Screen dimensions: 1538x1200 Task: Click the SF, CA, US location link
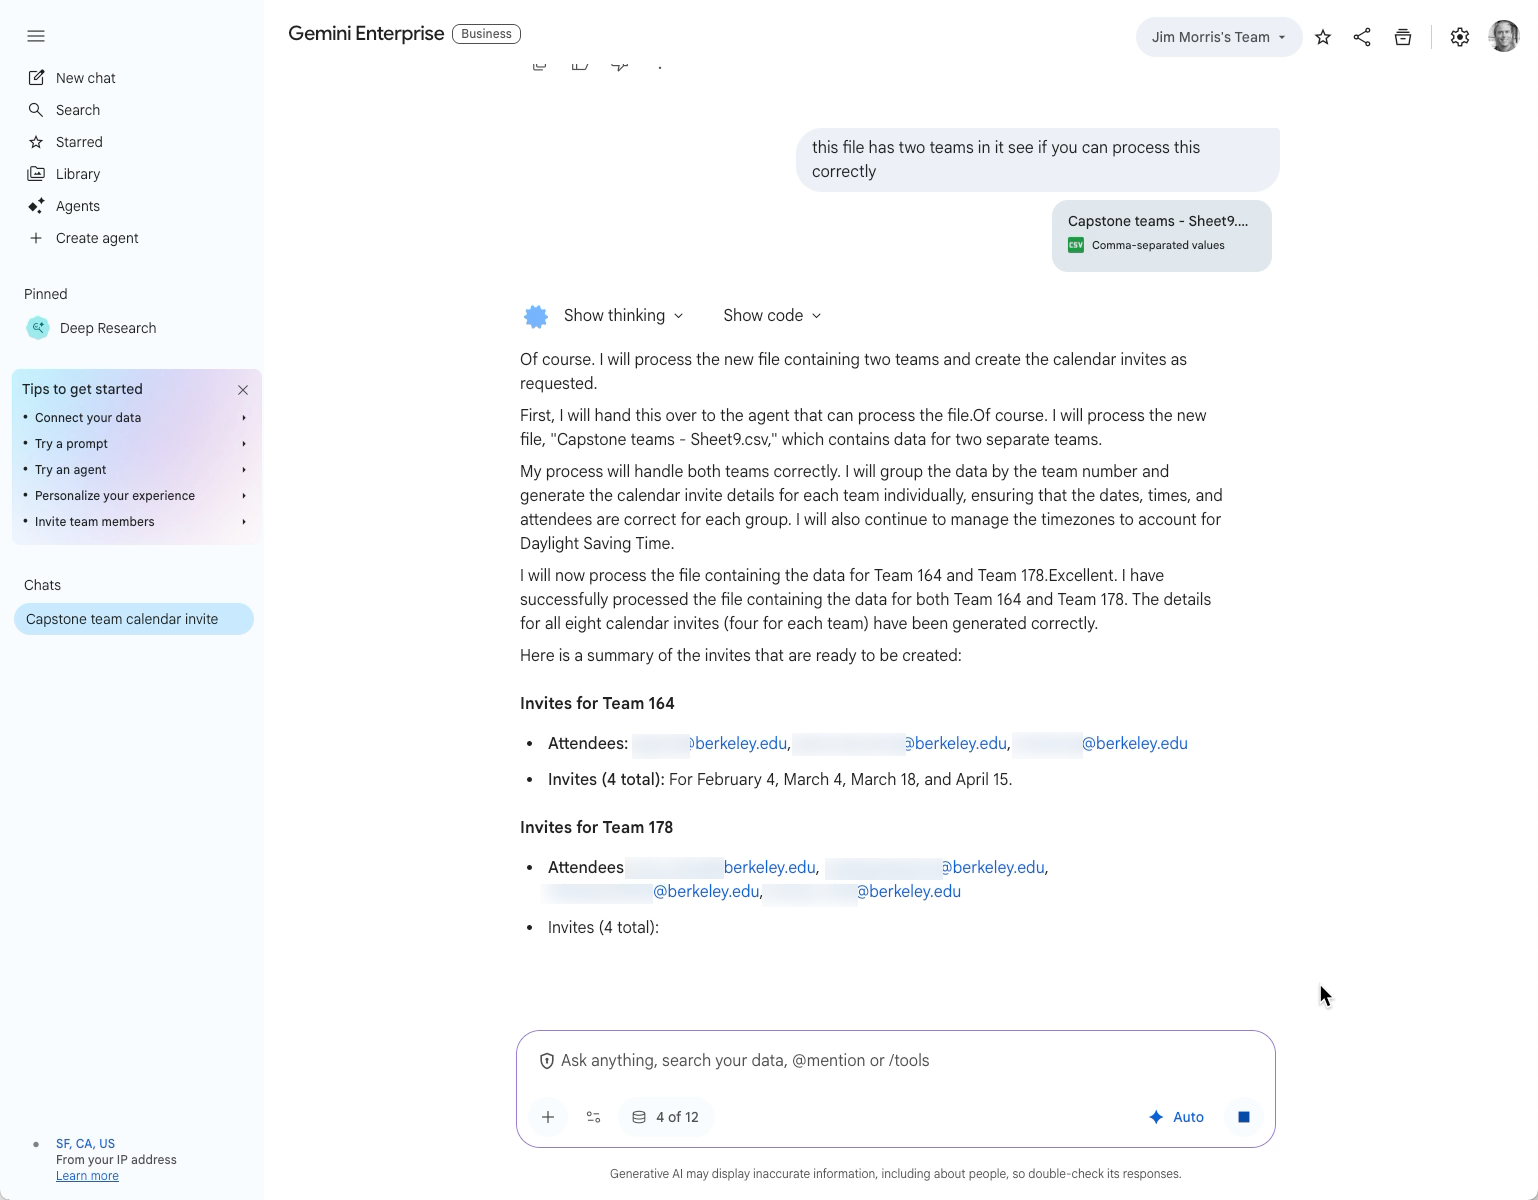[85, 1144]
